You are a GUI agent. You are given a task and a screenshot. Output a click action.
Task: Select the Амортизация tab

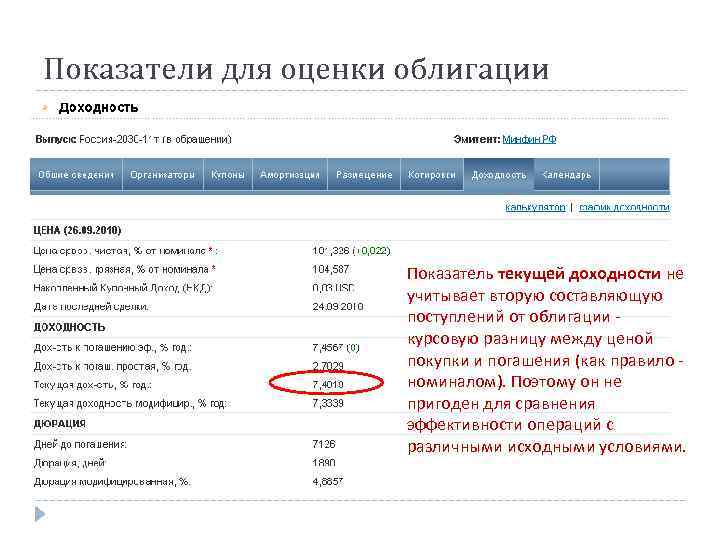(x=290, y=175)
